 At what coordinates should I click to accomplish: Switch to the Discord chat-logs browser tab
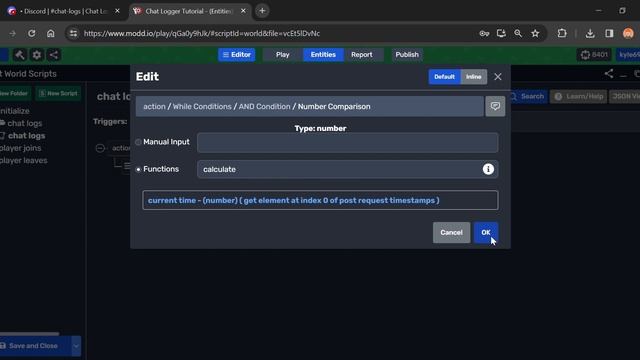click(64, 11)
